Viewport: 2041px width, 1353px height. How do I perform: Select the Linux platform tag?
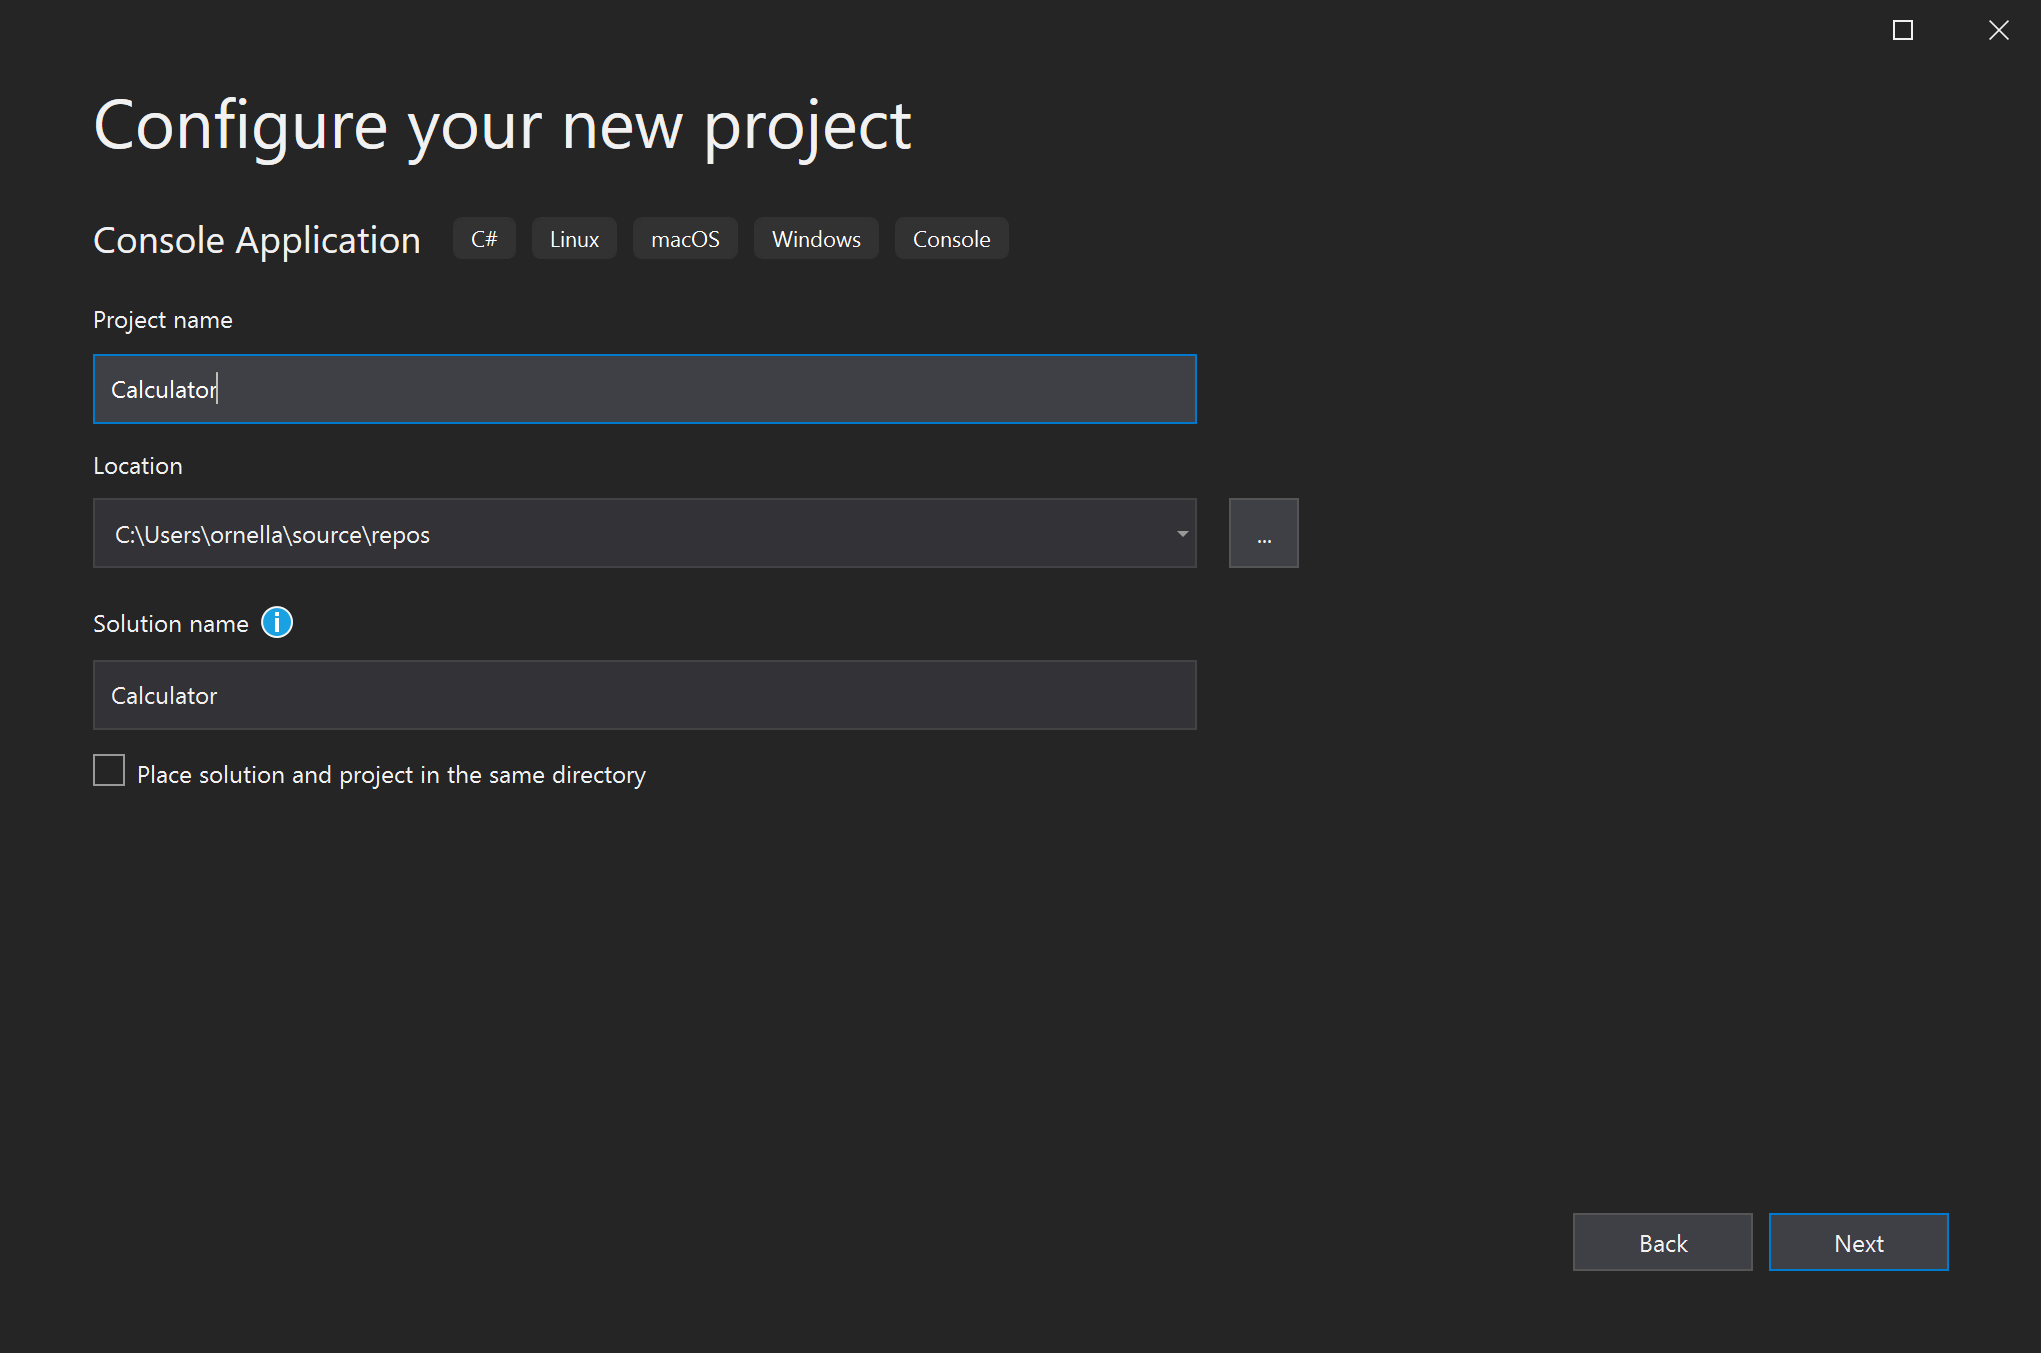pos(573,238)
